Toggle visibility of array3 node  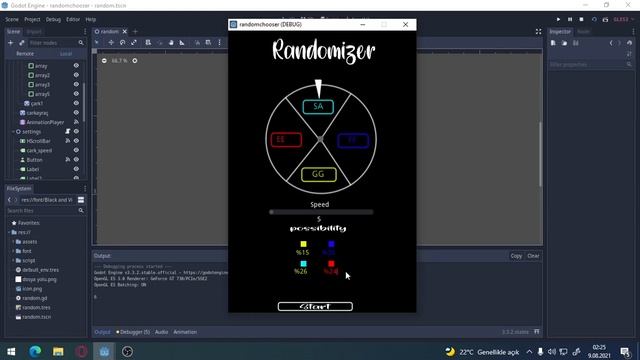[x=76, y=84]
